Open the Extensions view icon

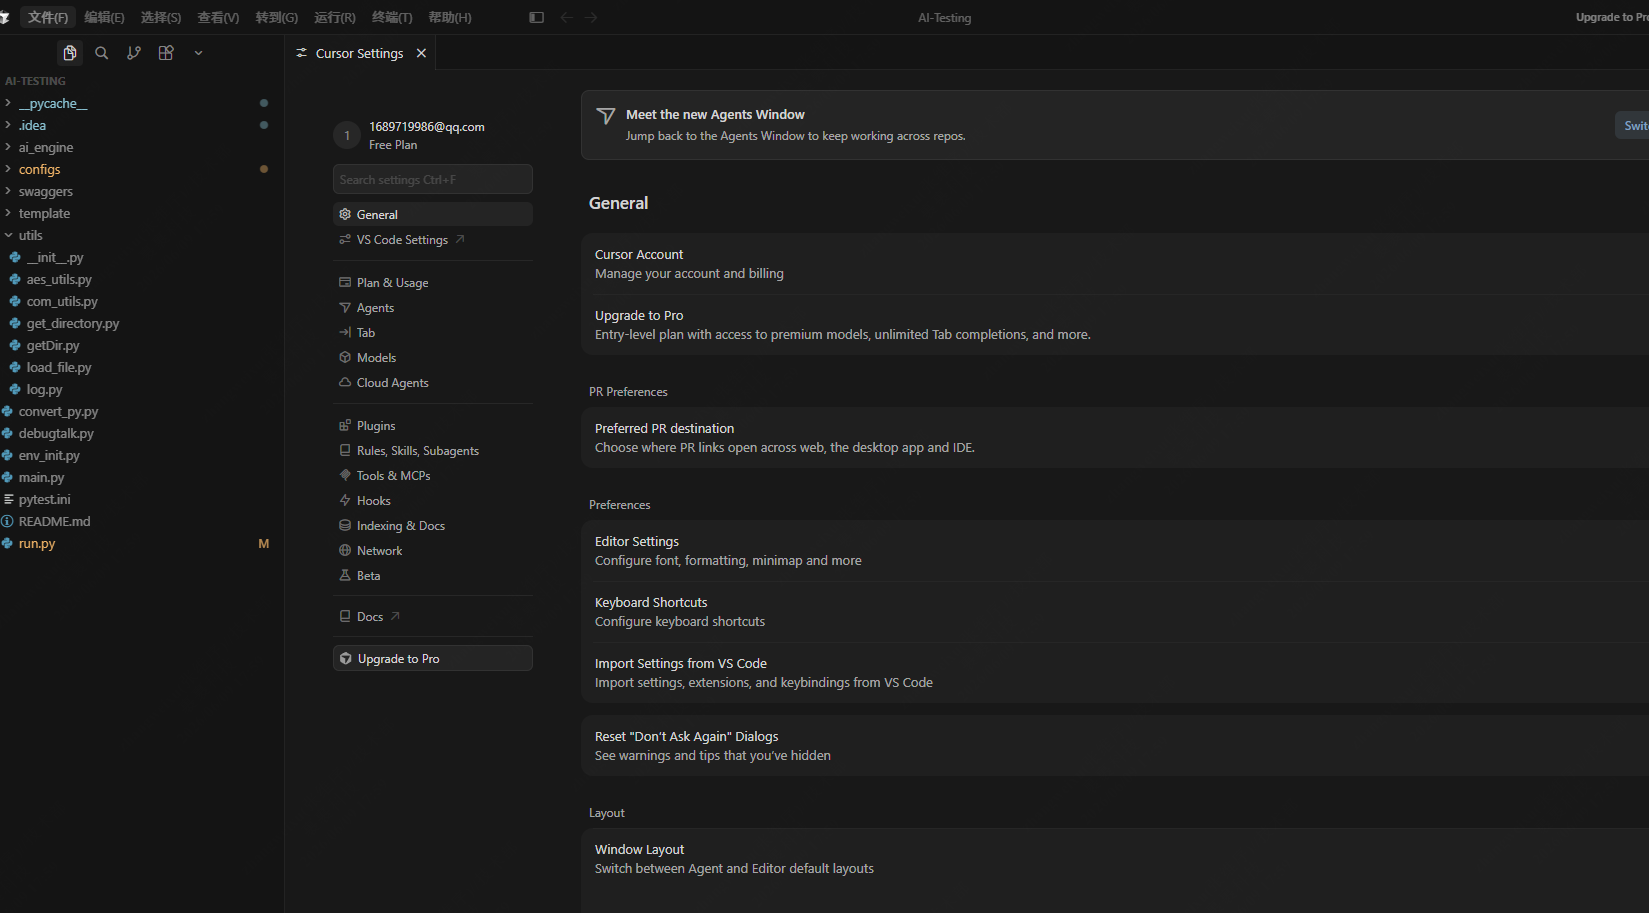coord(166,53)
